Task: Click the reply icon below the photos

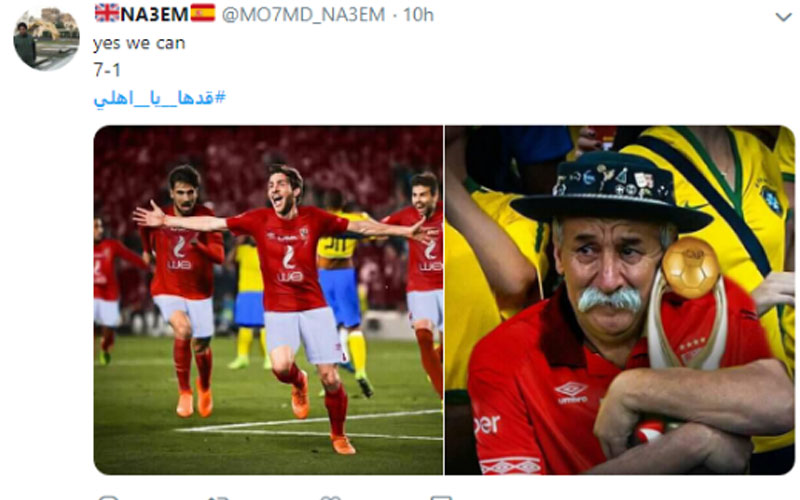Action: click(108, 497)
